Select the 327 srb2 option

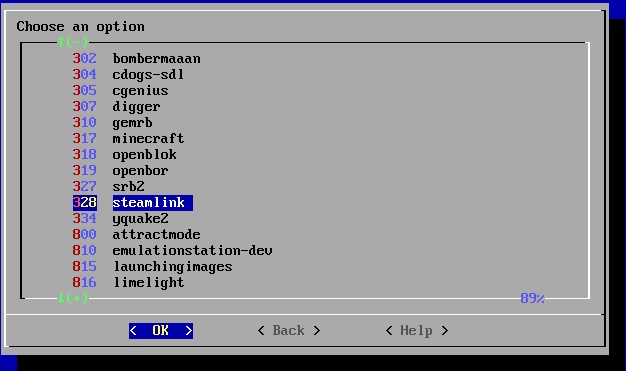(x=108, y=186)
